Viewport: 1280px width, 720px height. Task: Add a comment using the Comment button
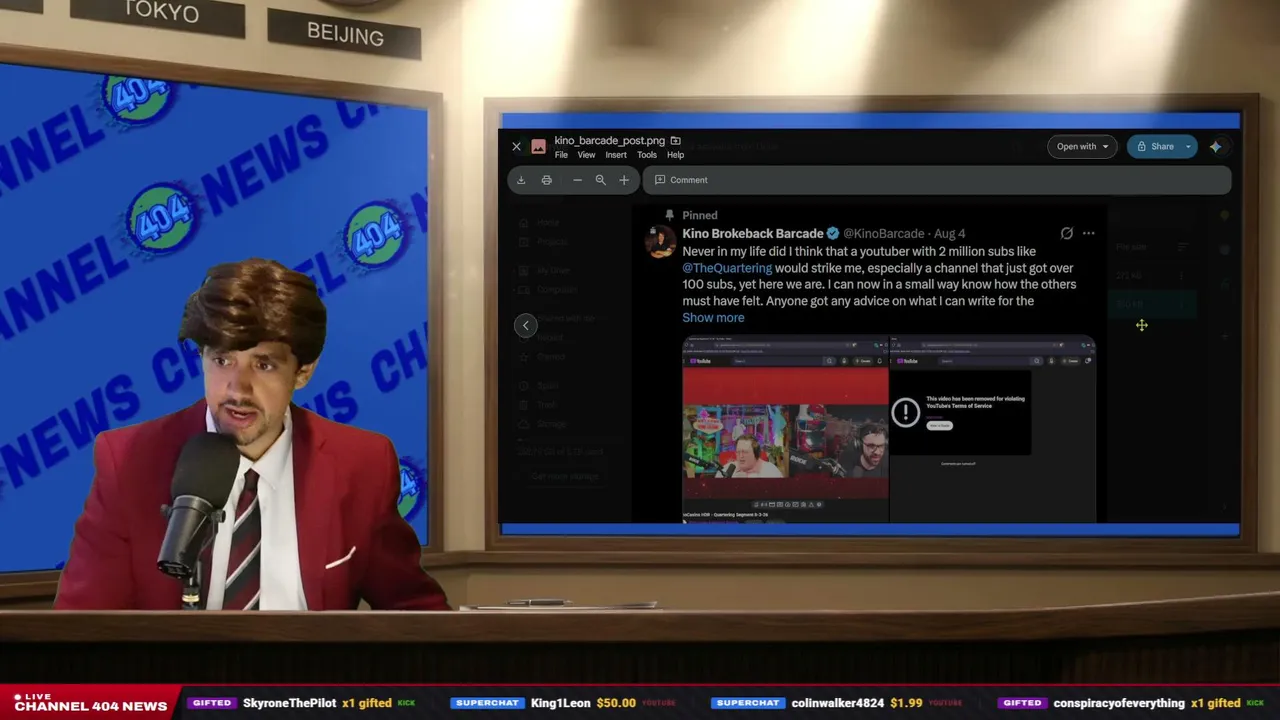click(x=681, y=180)
